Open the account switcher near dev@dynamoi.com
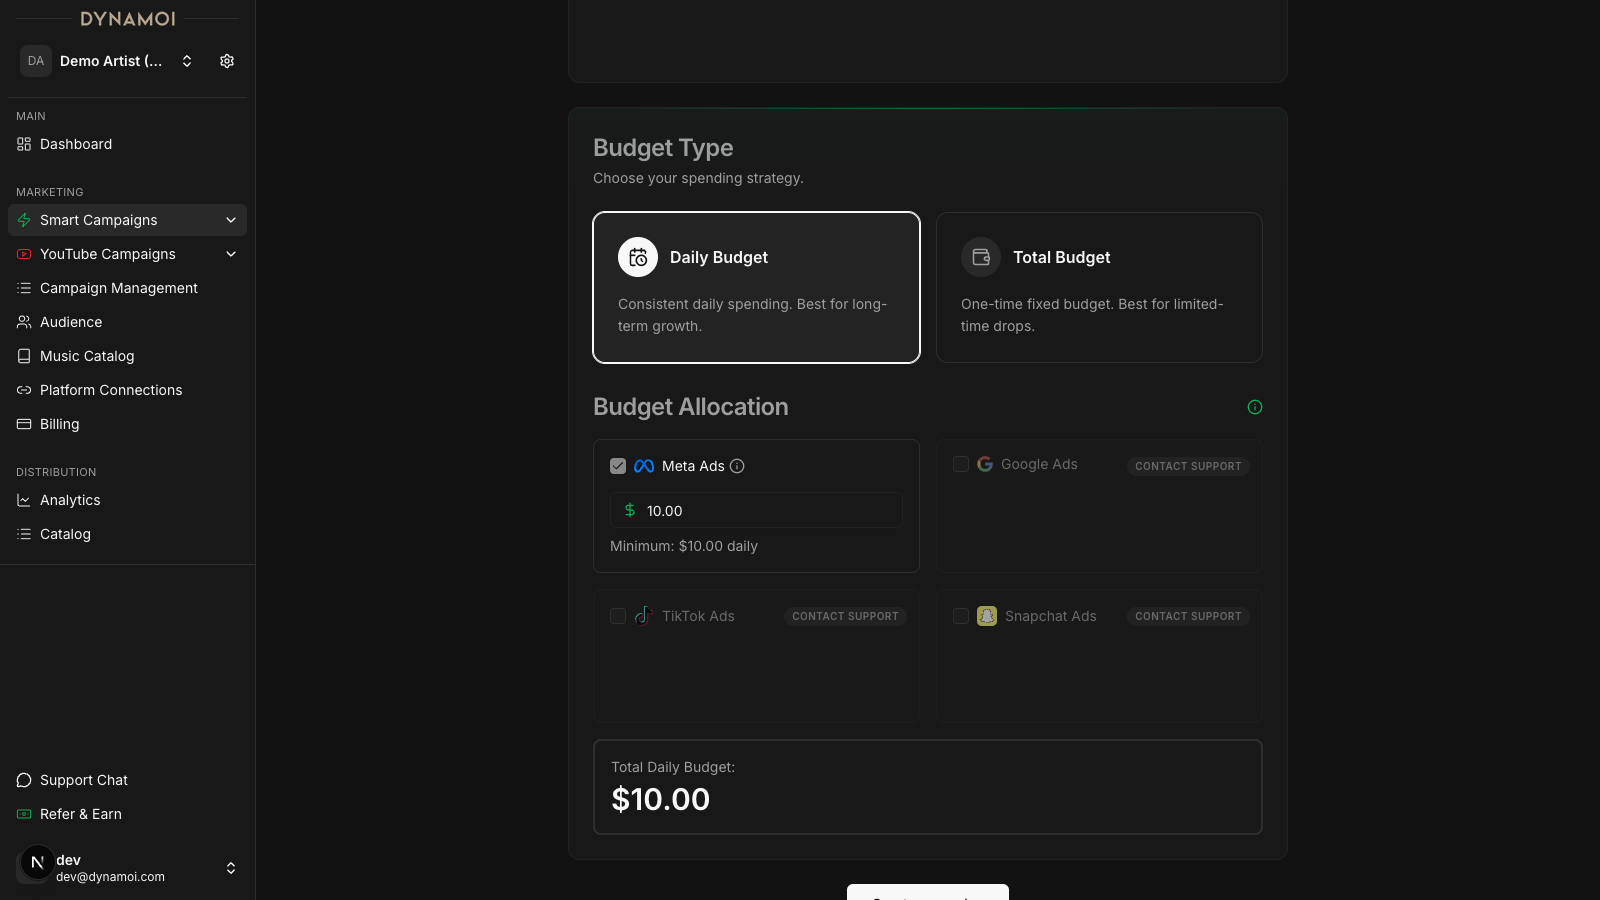1600x900 pixels. pos(230,868)
